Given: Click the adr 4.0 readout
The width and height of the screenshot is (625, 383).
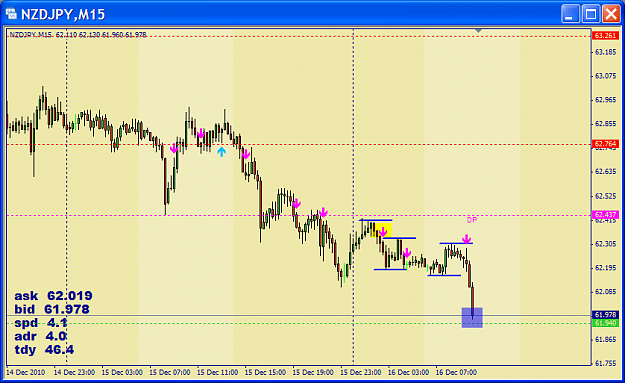Looking at the screenshot, I should [41, 336].
